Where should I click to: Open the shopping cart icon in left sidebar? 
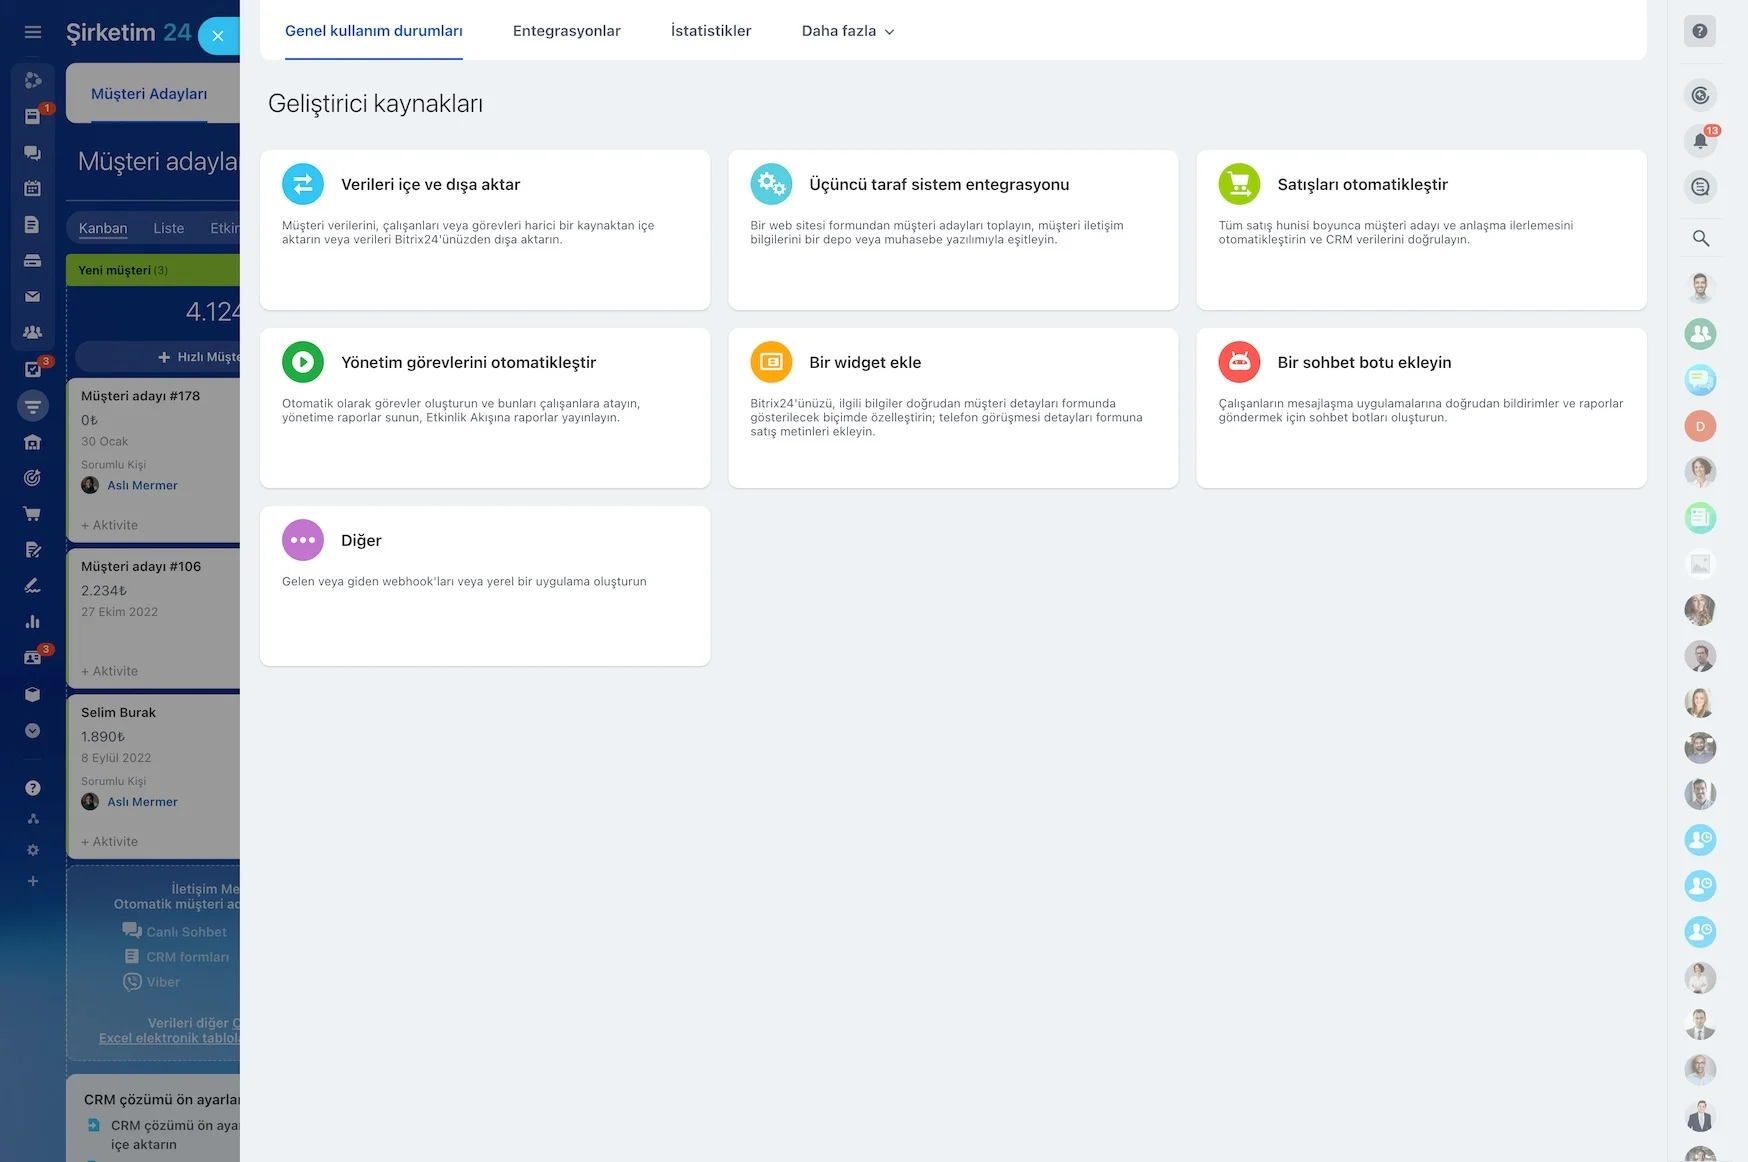coord(32,513)
